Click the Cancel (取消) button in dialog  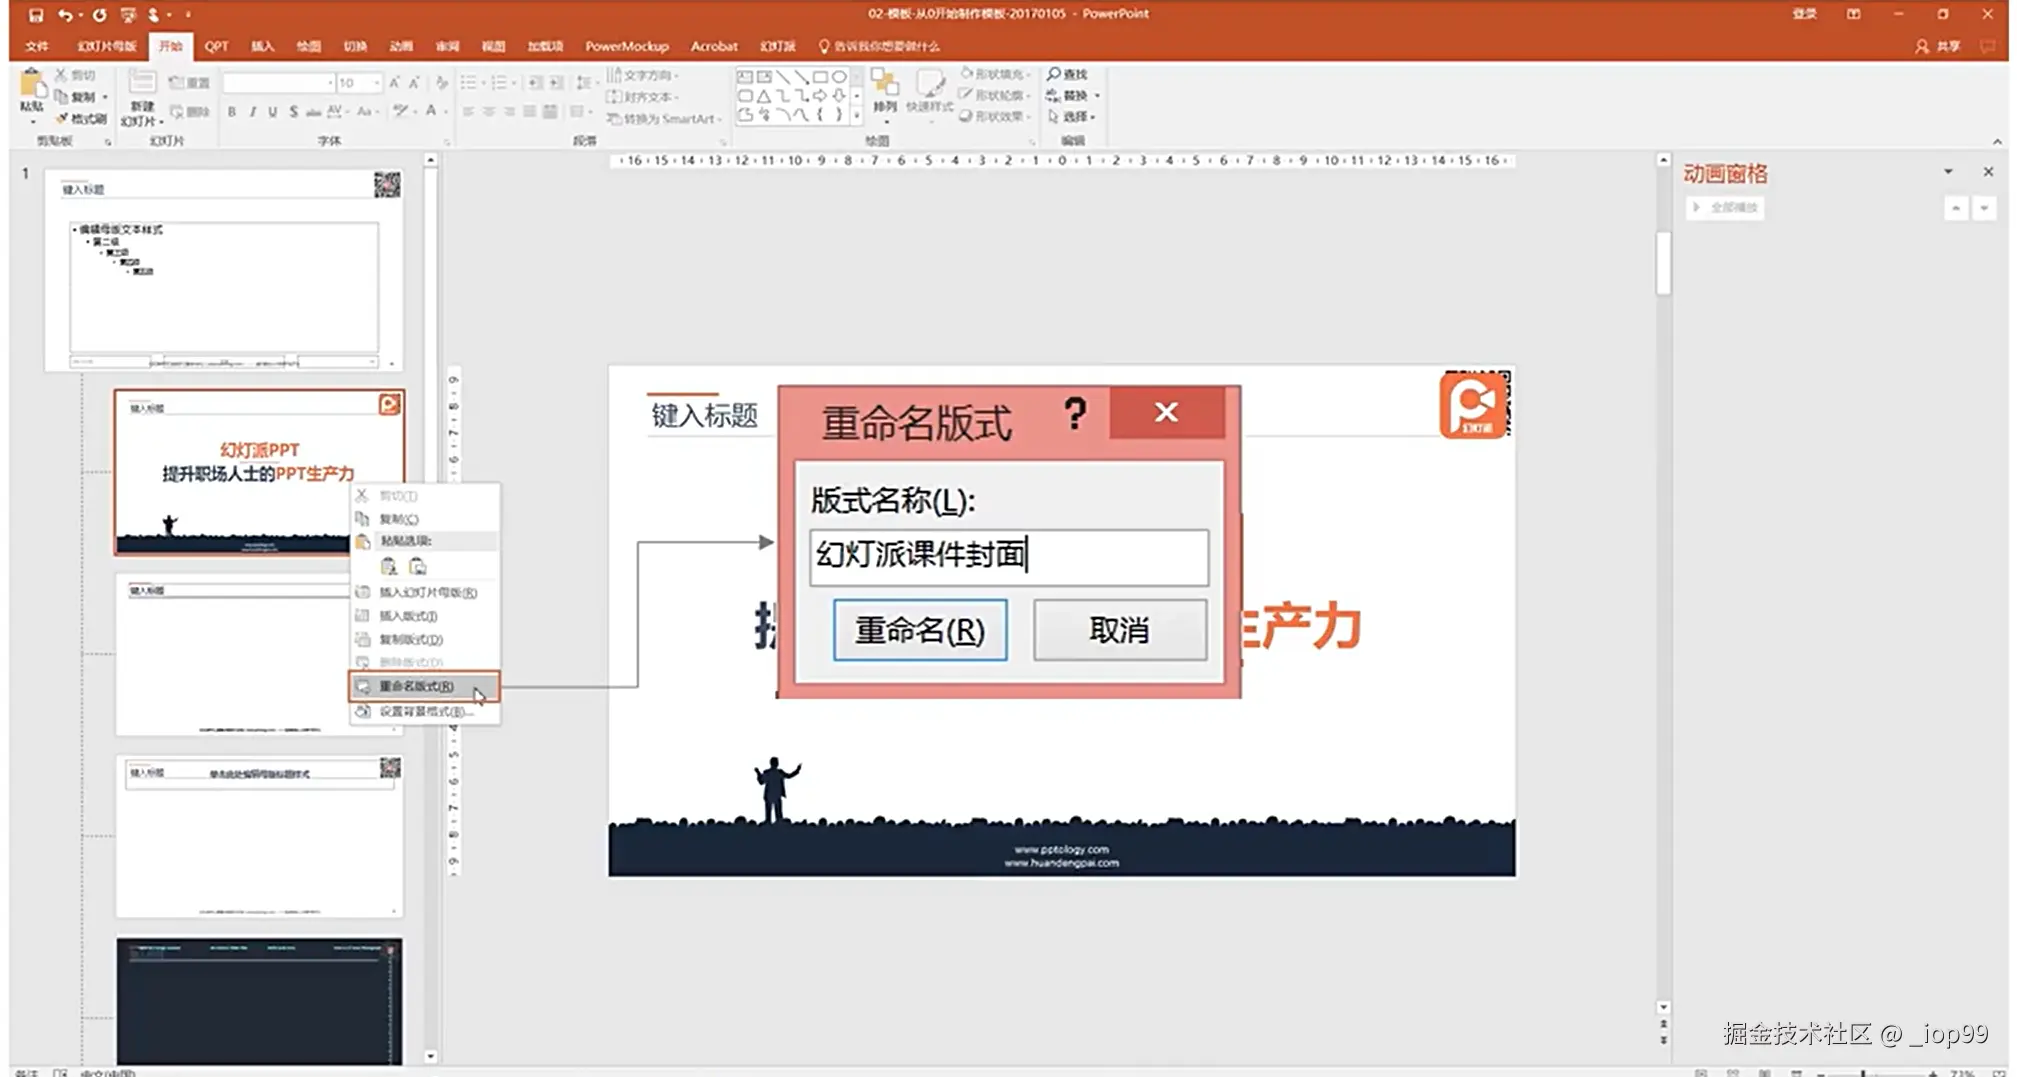click(1120, 630)
